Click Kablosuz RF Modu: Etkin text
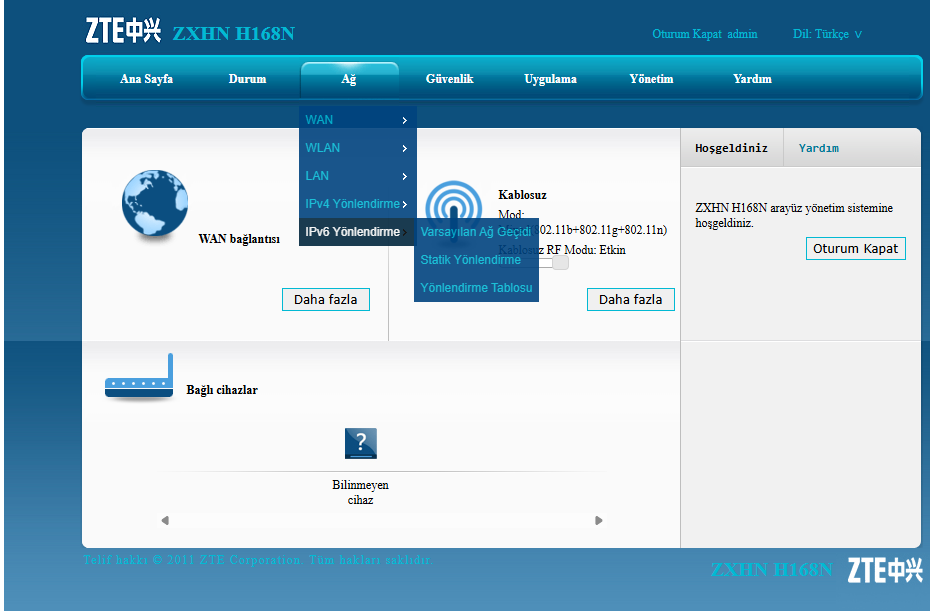The width and height of the screenshot is (930, 611). [562, 250]
